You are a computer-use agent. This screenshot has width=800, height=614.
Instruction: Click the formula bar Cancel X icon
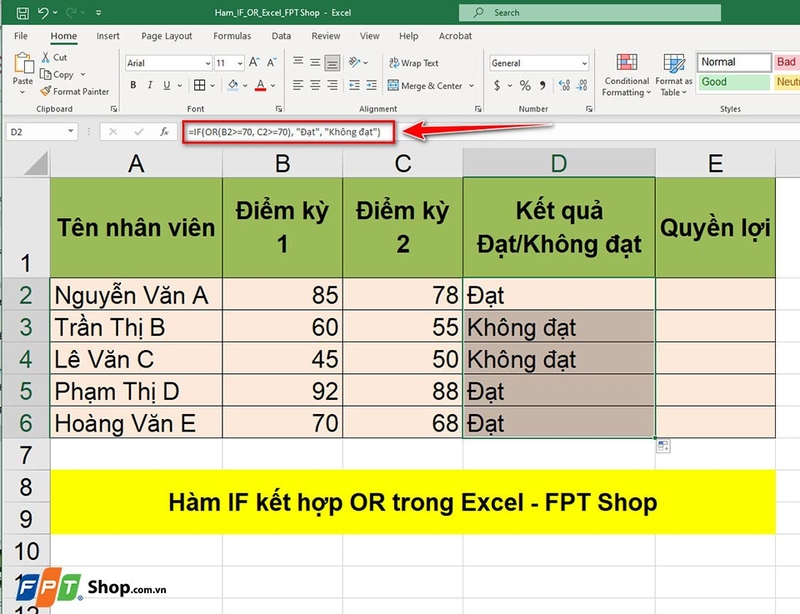point(113,132)
